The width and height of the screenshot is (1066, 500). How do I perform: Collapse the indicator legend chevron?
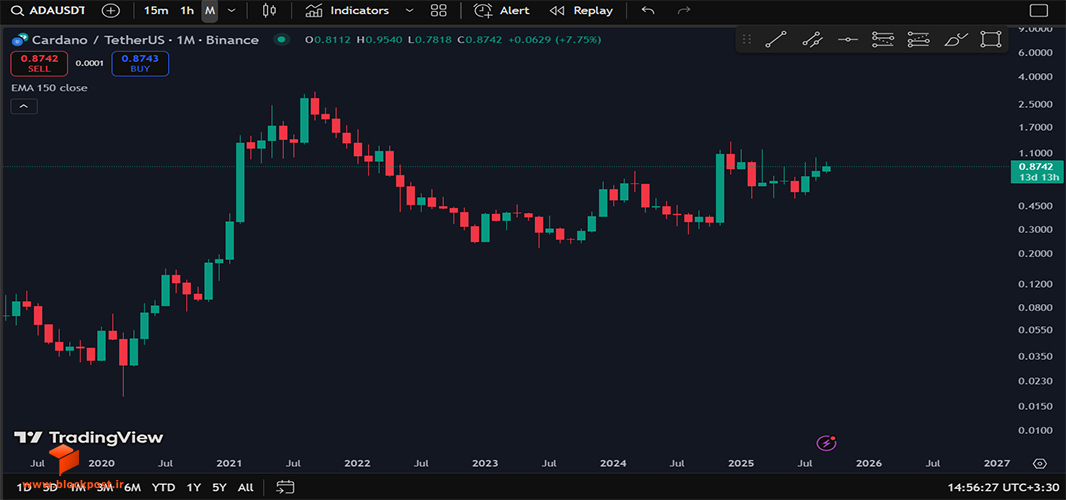(24, 106)
